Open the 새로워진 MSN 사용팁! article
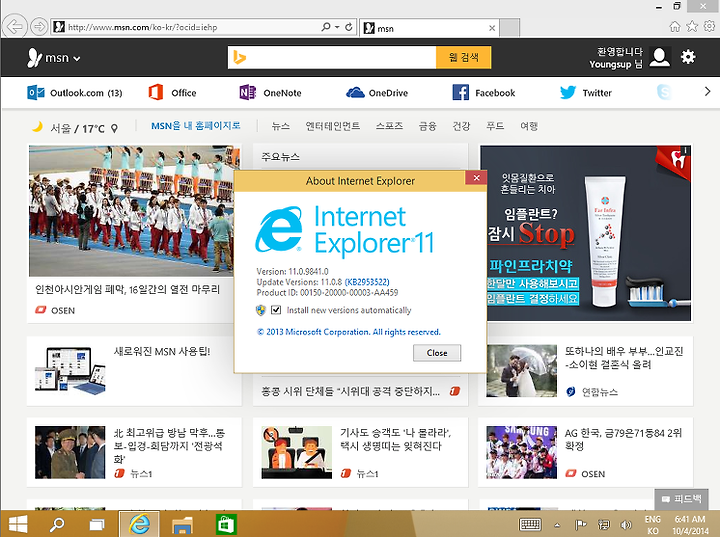Screen dimensions: 720x537 [162, 351]
